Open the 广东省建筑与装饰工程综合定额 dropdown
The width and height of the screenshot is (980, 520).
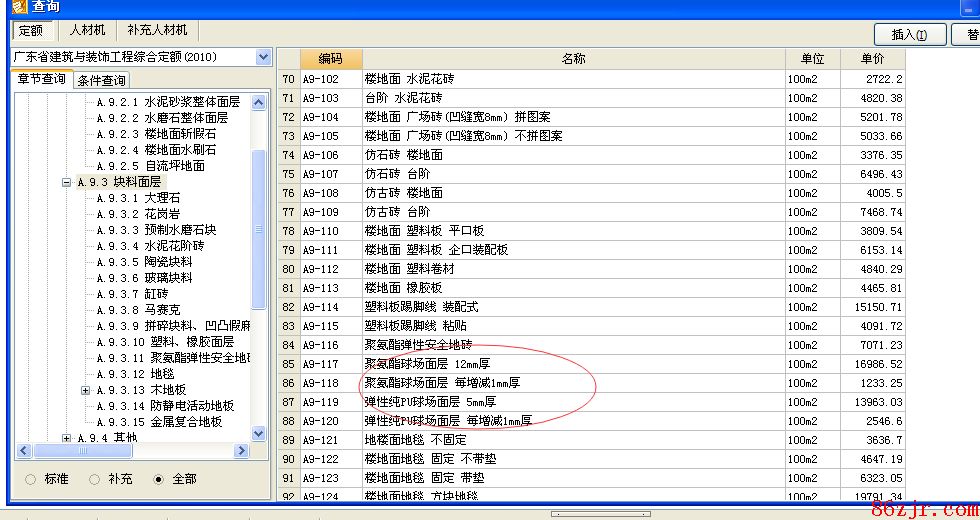click(x=263, y=57)
